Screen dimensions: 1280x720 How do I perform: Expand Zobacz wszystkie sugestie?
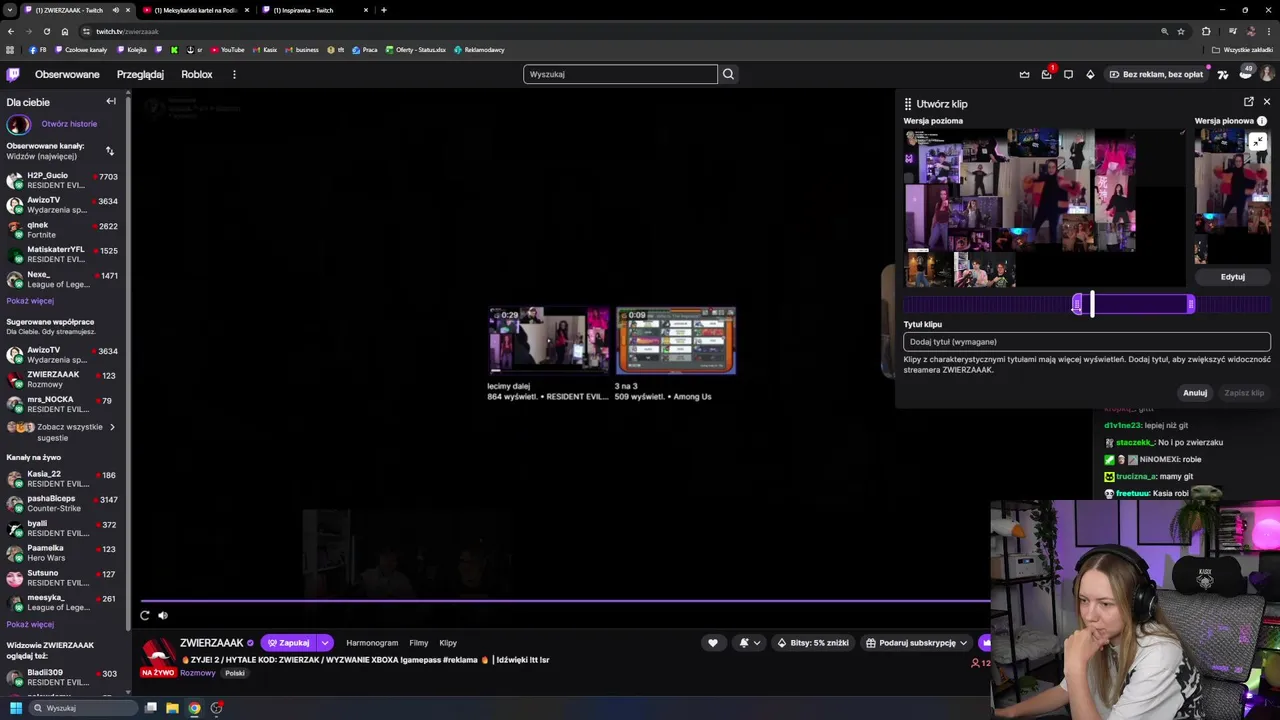[64, 432]
